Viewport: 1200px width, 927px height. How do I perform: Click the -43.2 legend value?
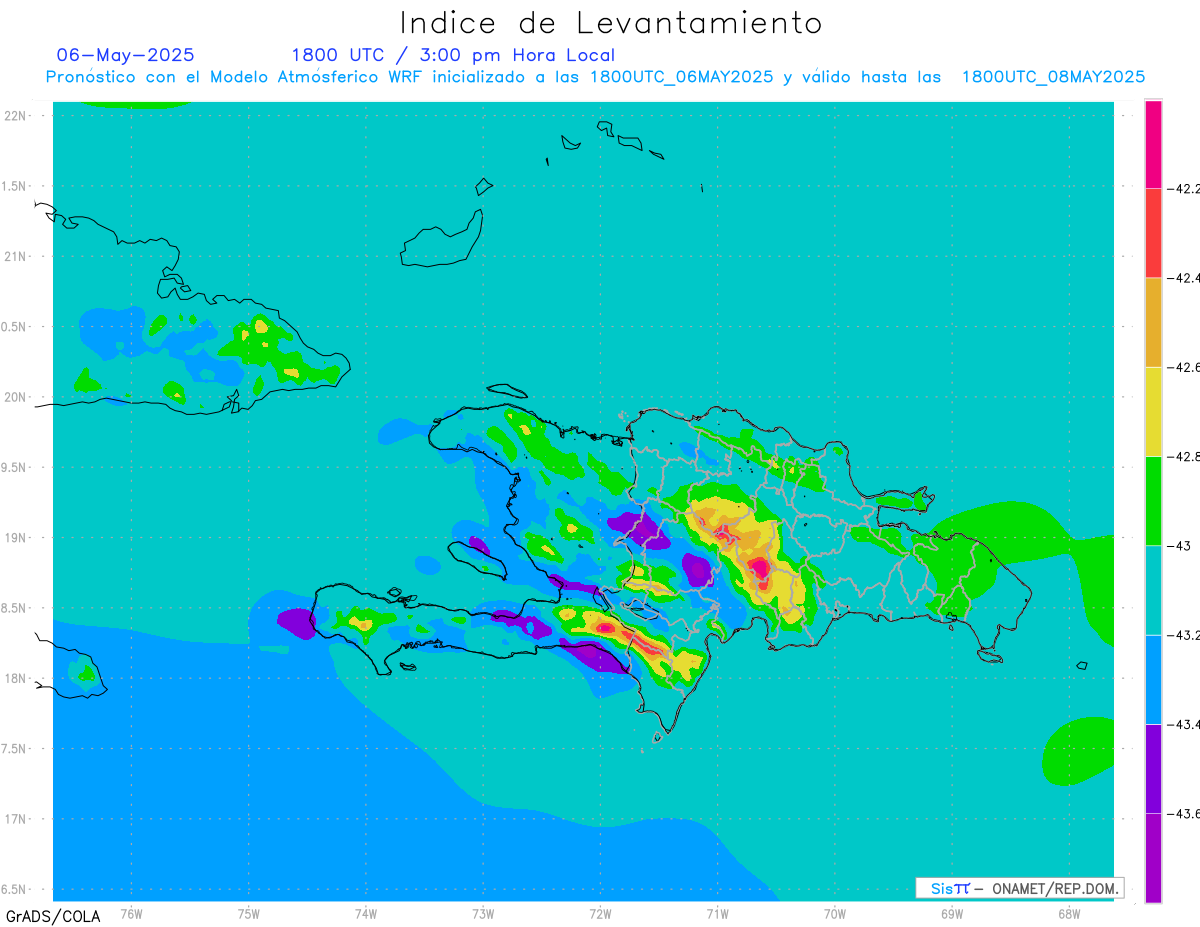pos(1186,635)
